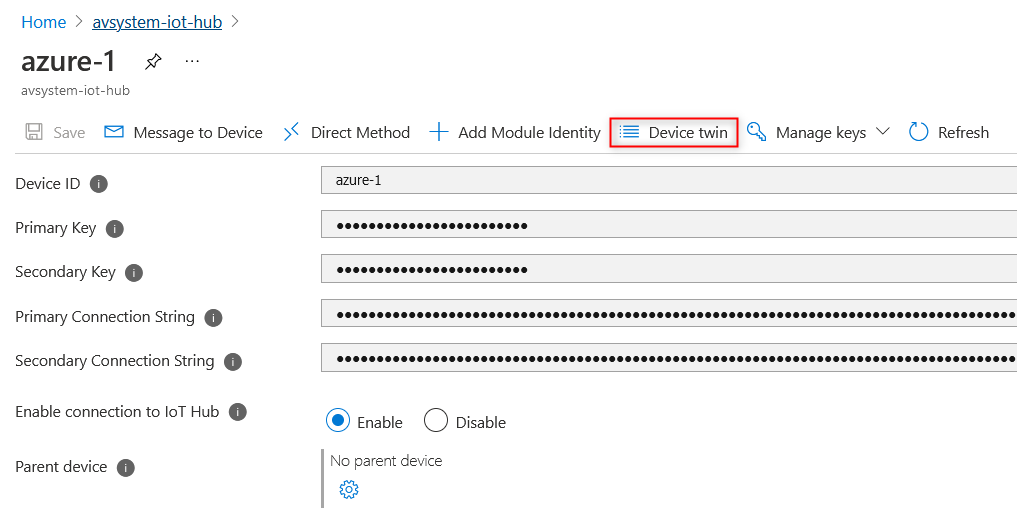Click the Disable option label
Screen dimensions: 1017x527
click(481, 423)
